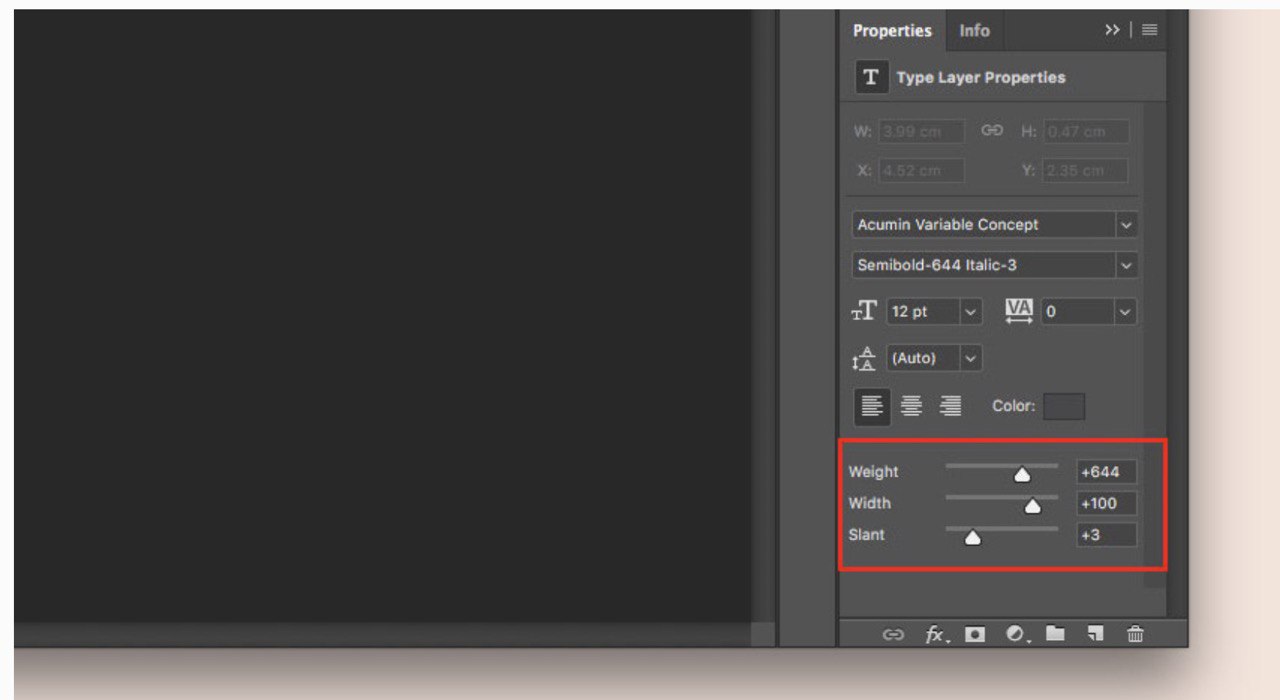This screenshot has width=1280, height=700.
Task: Switch to the Properties tab
Action: 892,31
